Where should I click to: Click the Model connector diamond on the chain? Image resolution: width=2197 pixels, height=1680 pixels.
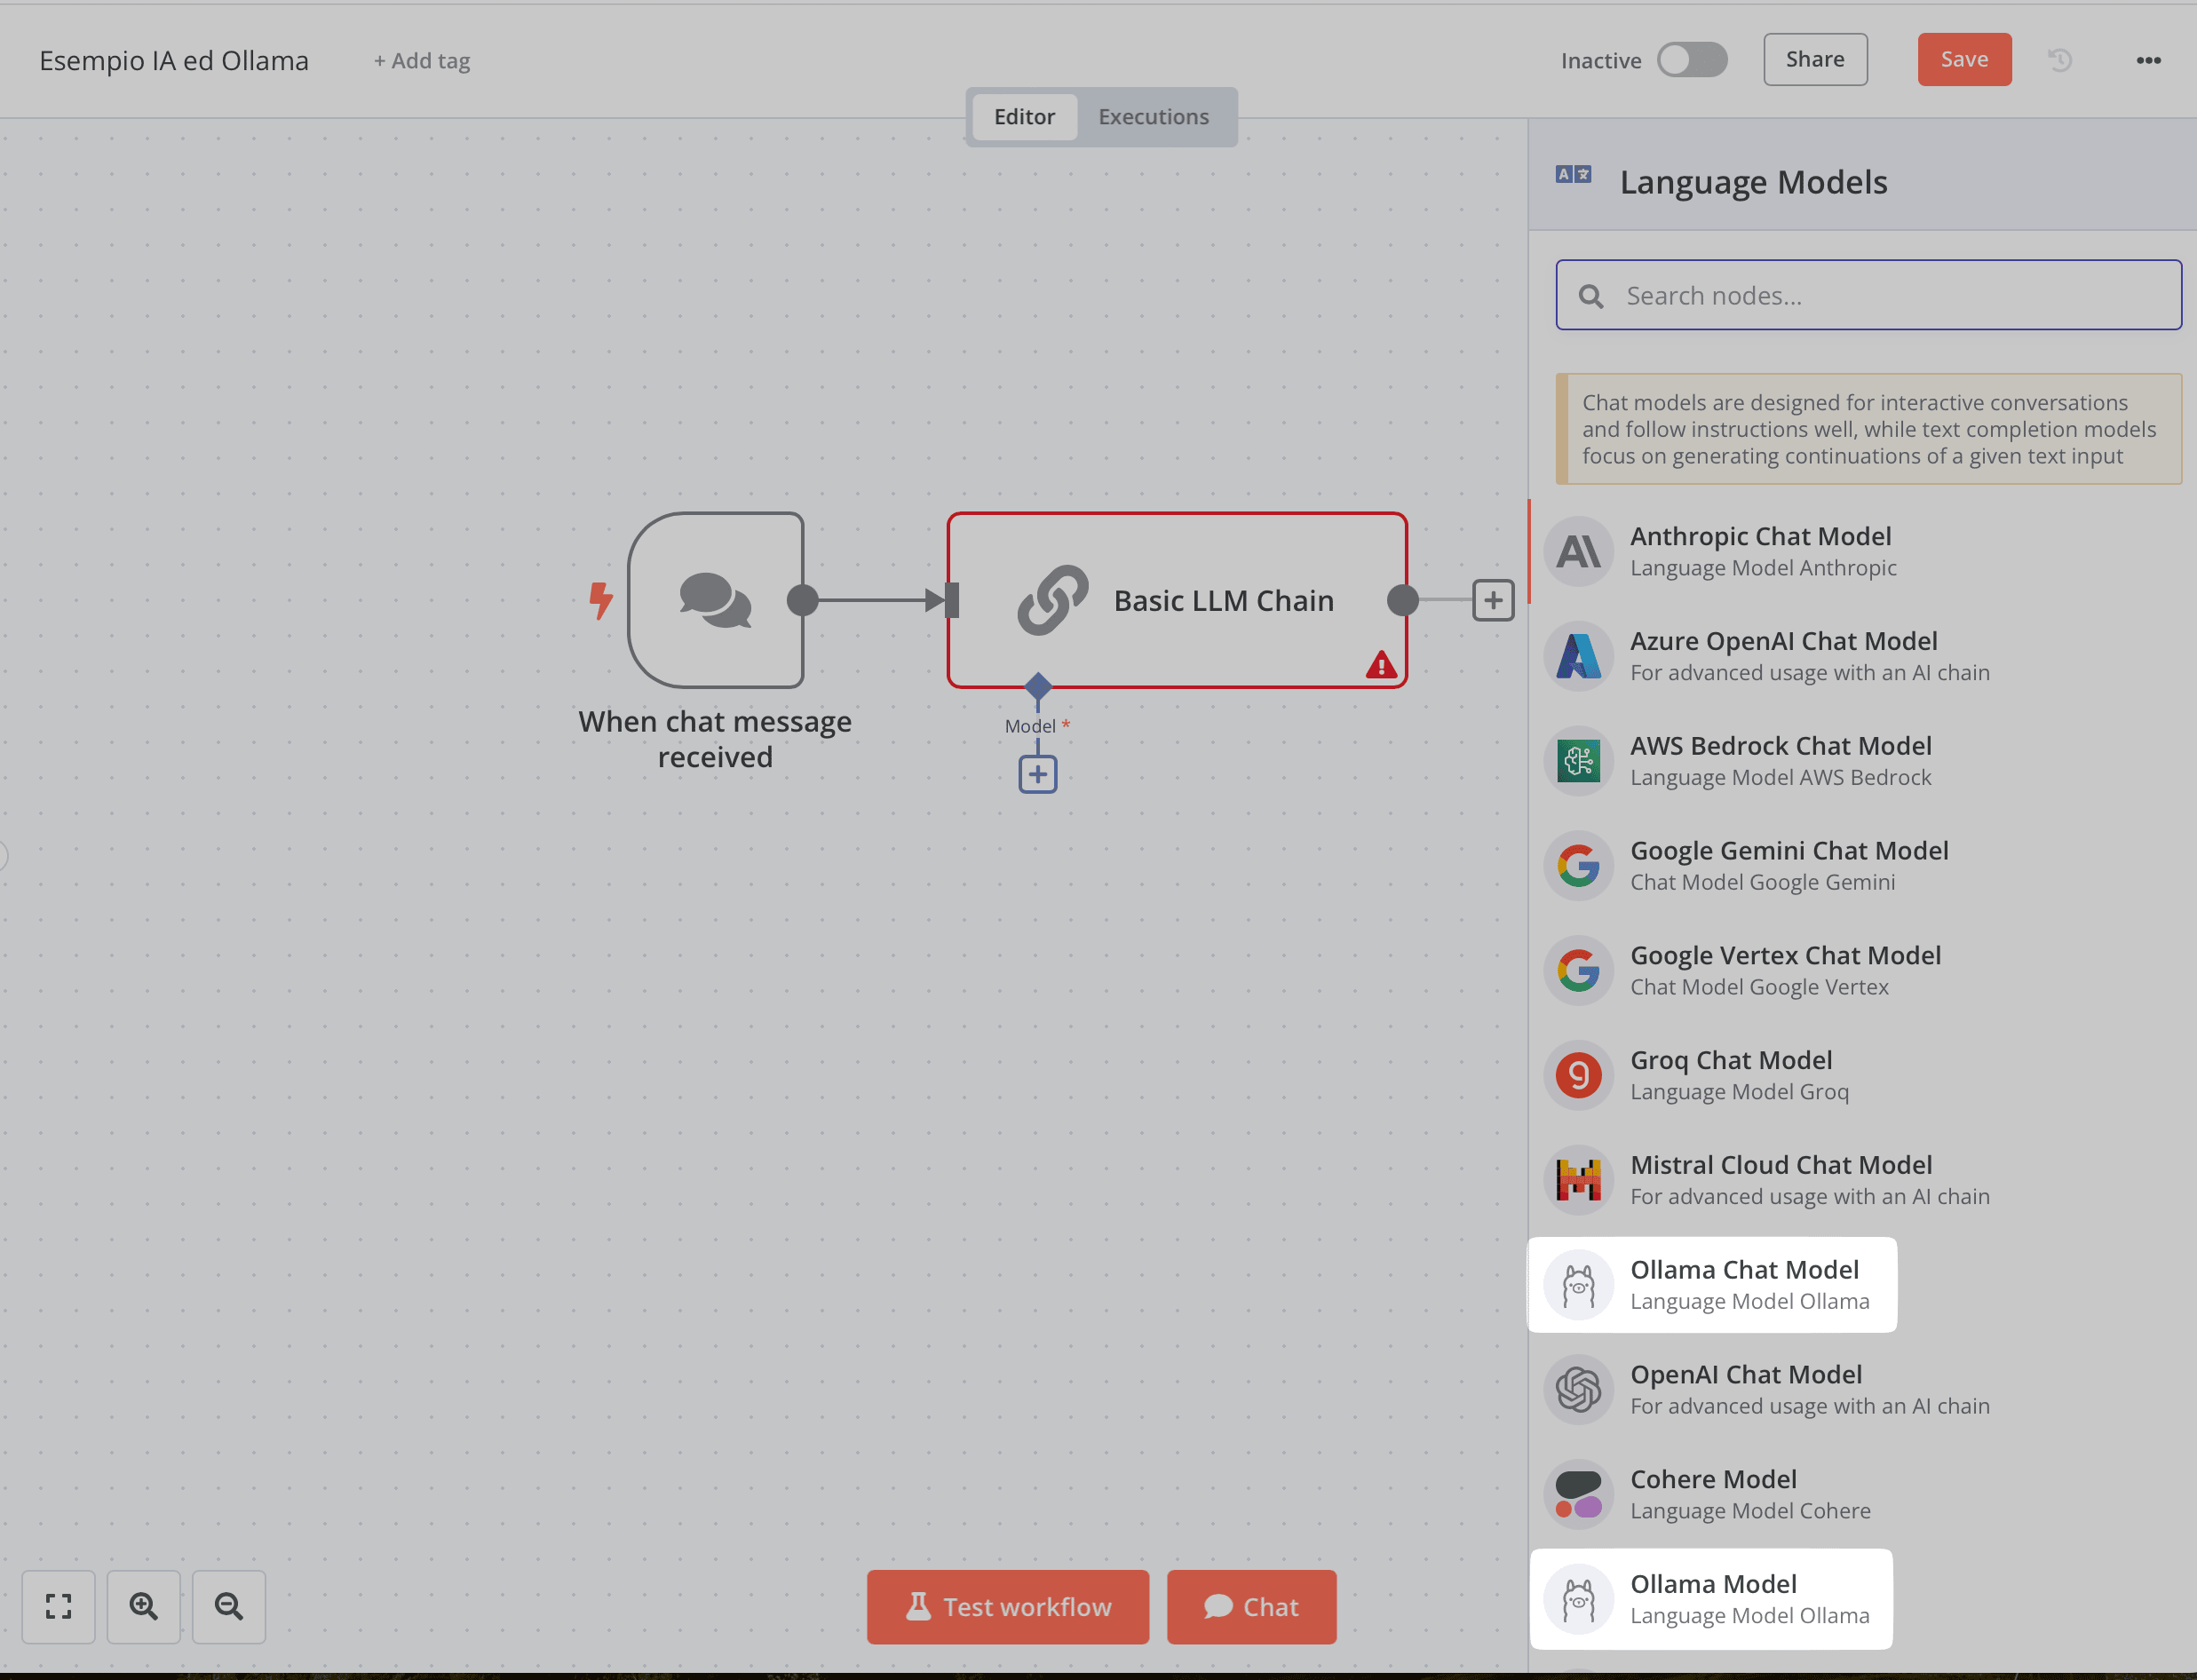coord(1038,687)
